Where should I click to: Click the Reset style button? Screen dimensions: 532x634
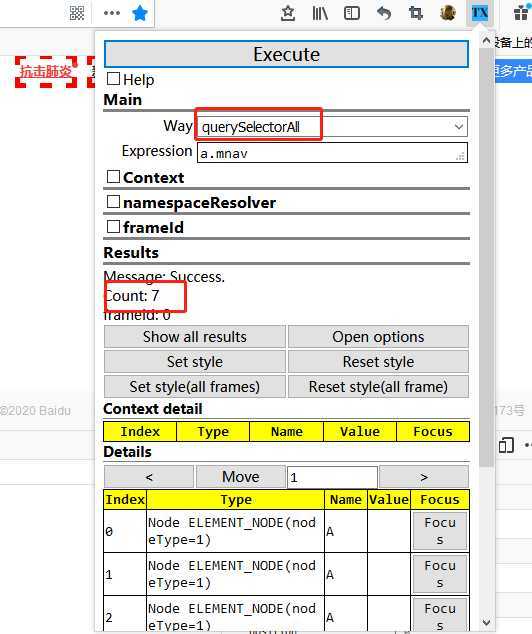pos(378,361)
